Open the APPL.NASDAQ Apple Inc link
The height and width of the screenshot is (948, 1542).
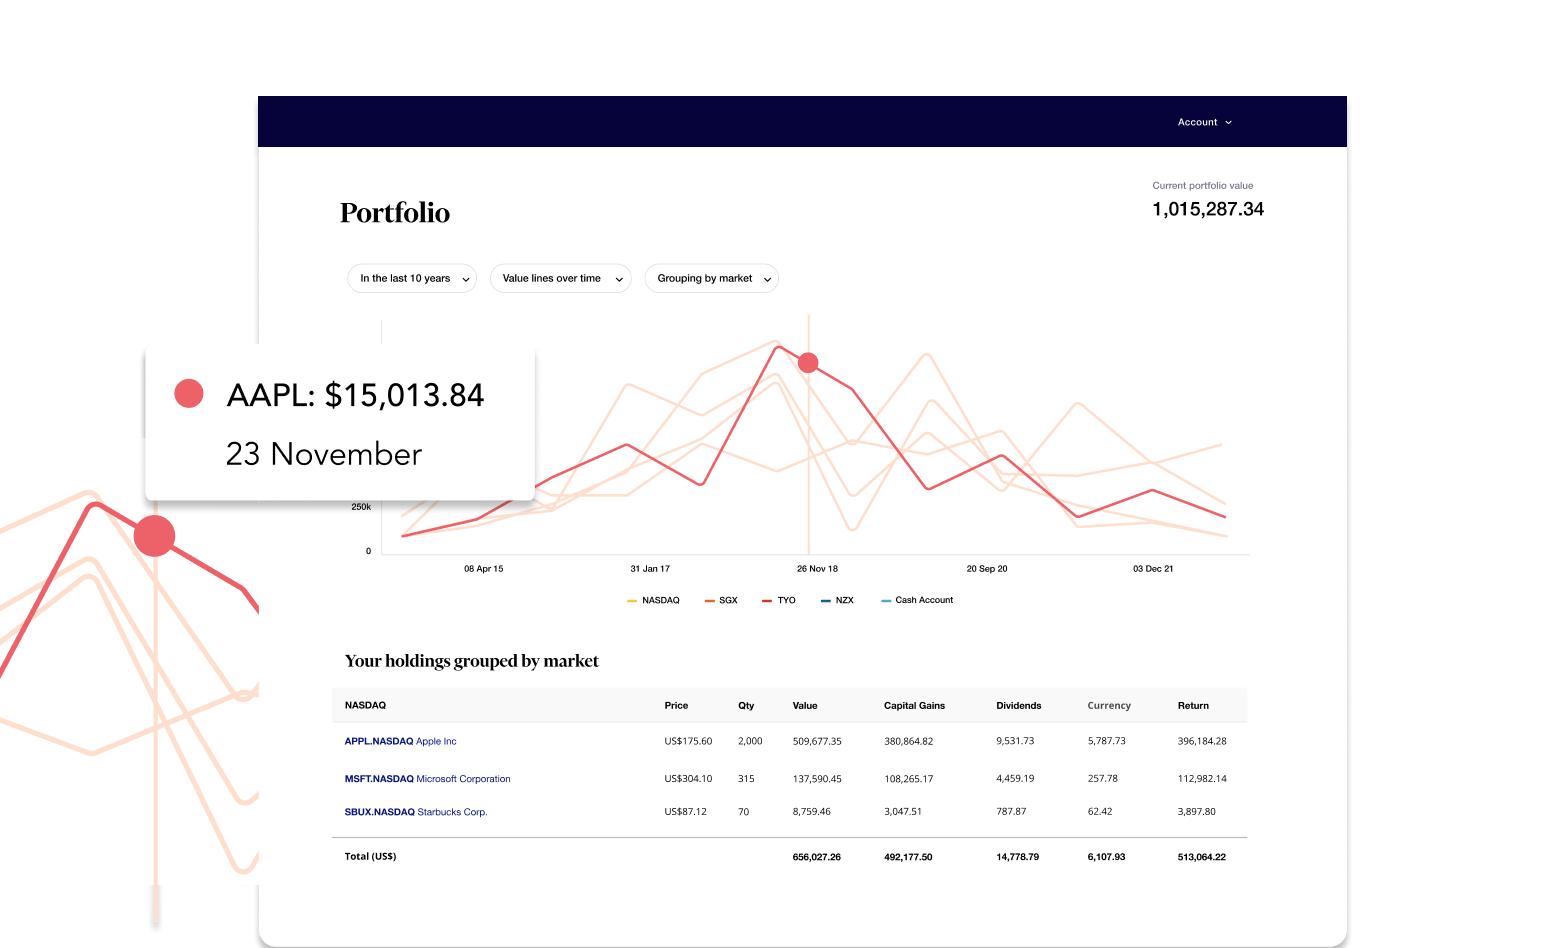tap(400, 741)
